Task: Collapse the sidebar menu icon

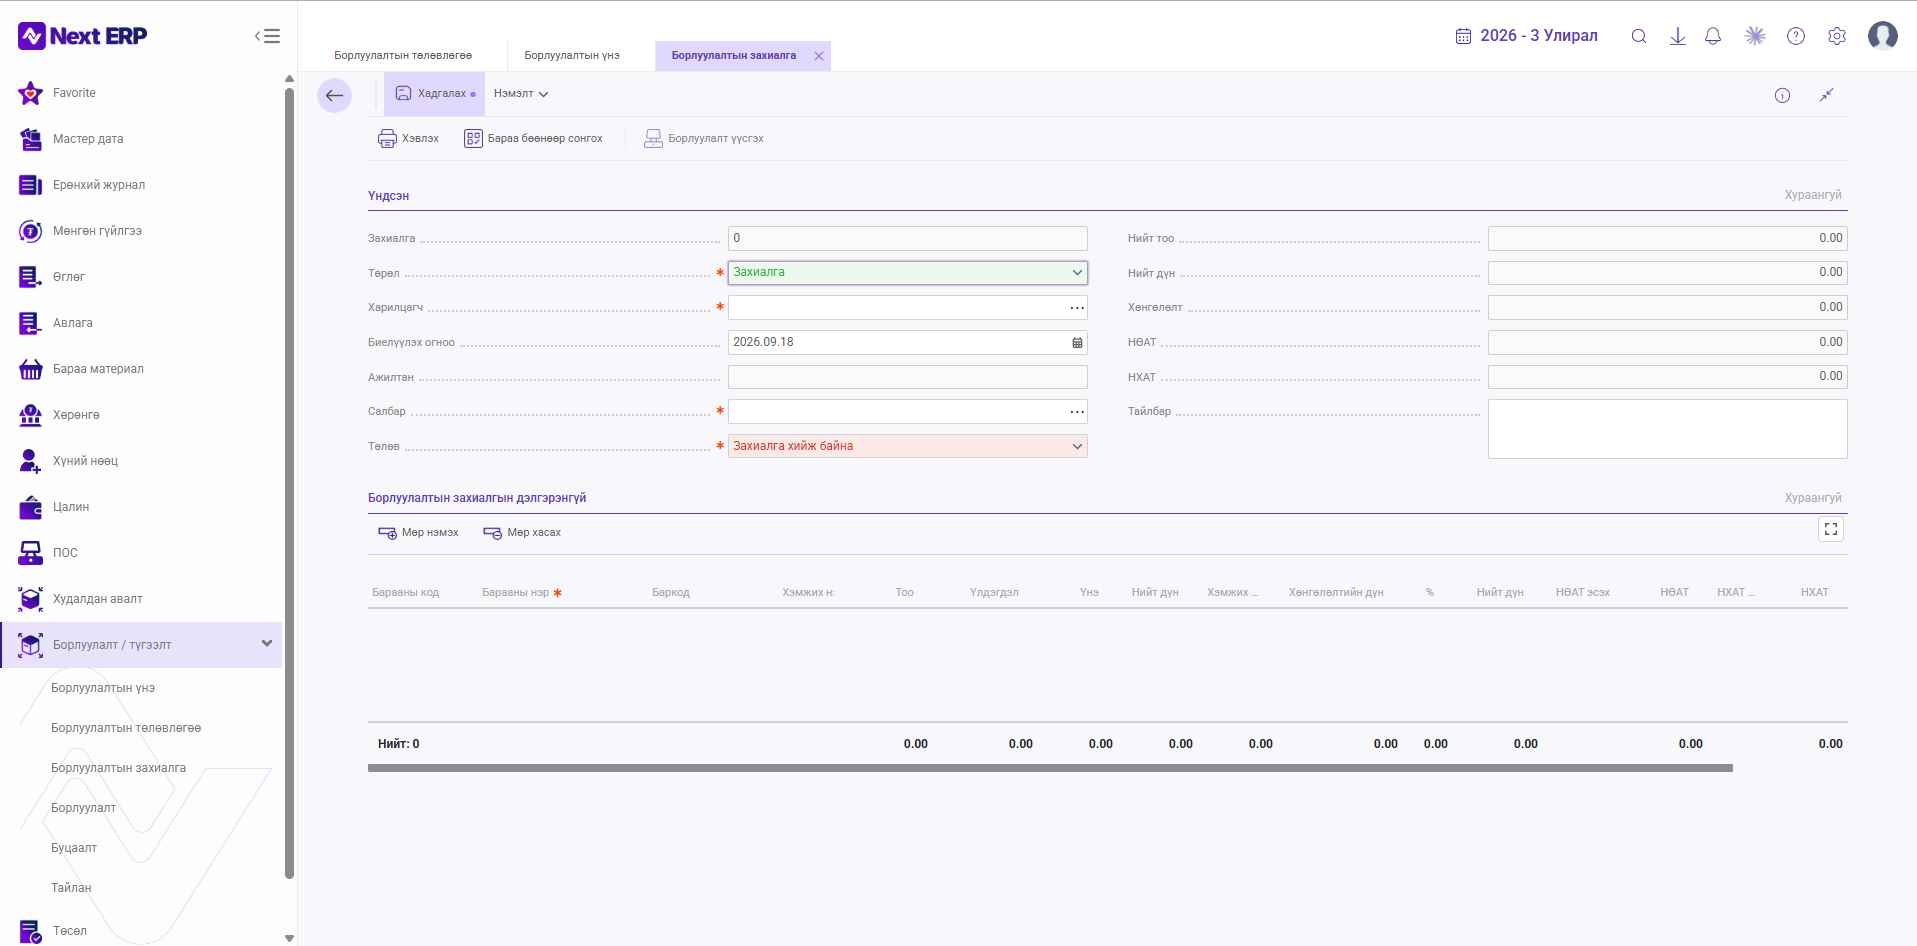Action: pos(267,36)
